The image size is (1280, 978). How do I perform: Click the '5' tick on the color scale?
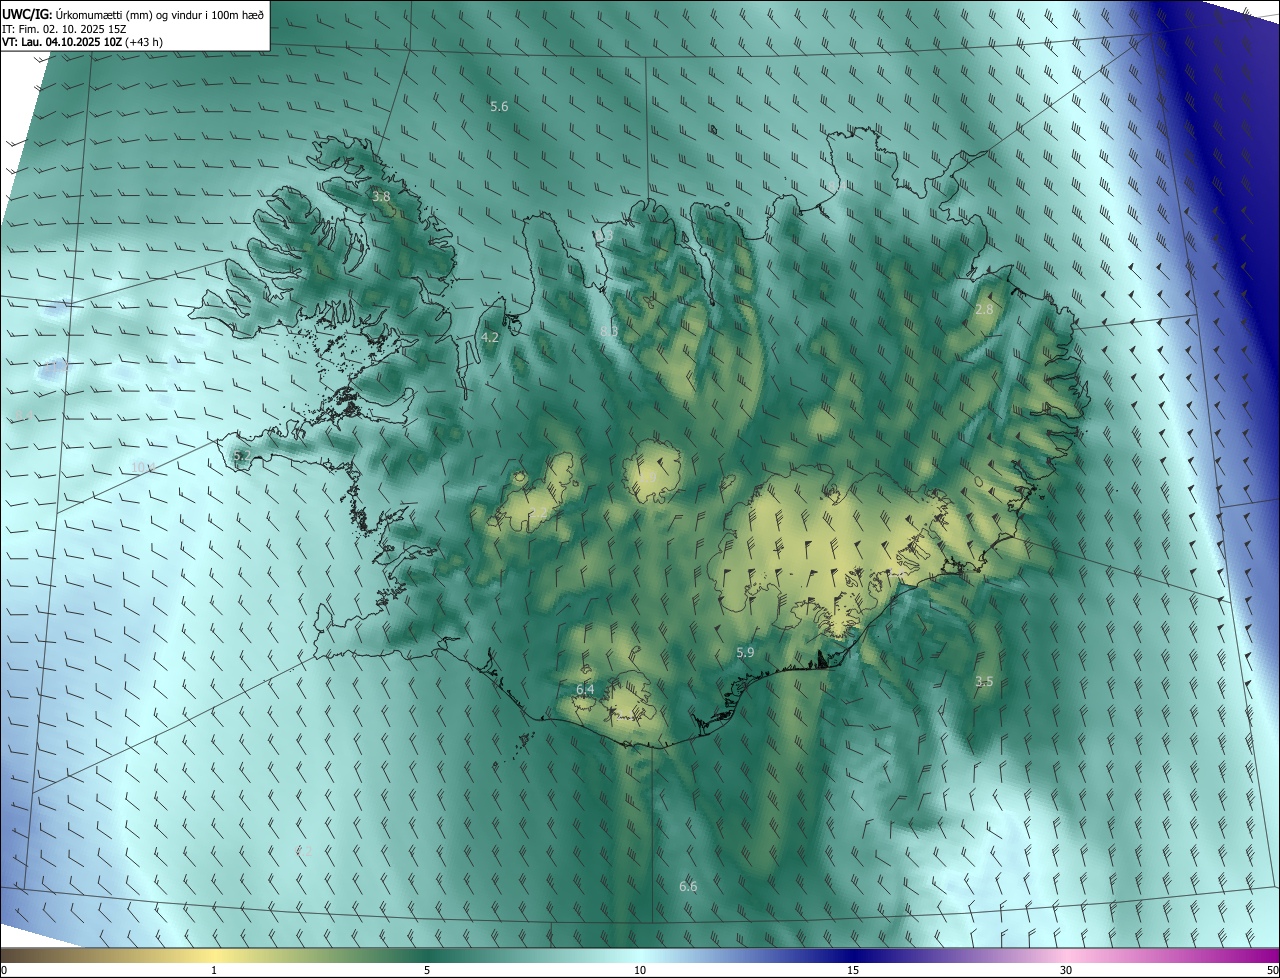[427, 970]
